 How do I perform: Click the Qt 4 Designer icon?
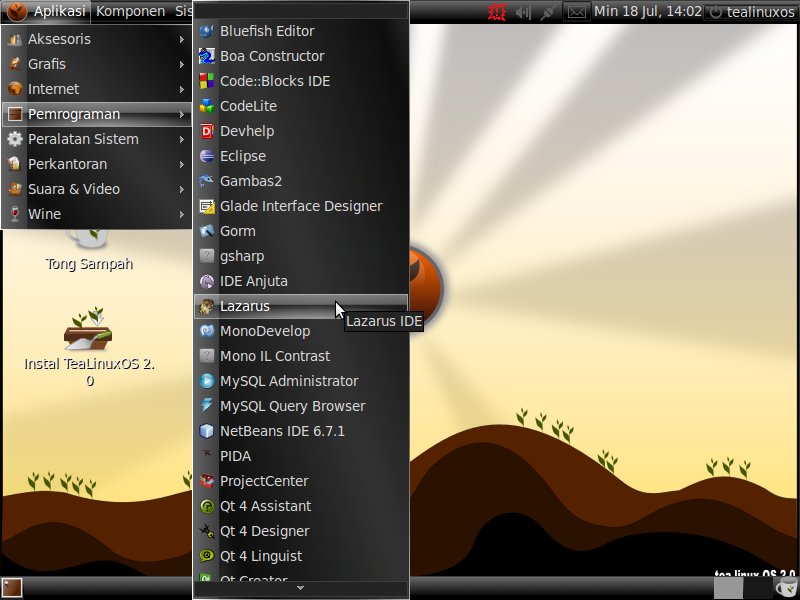coord(207,531)
